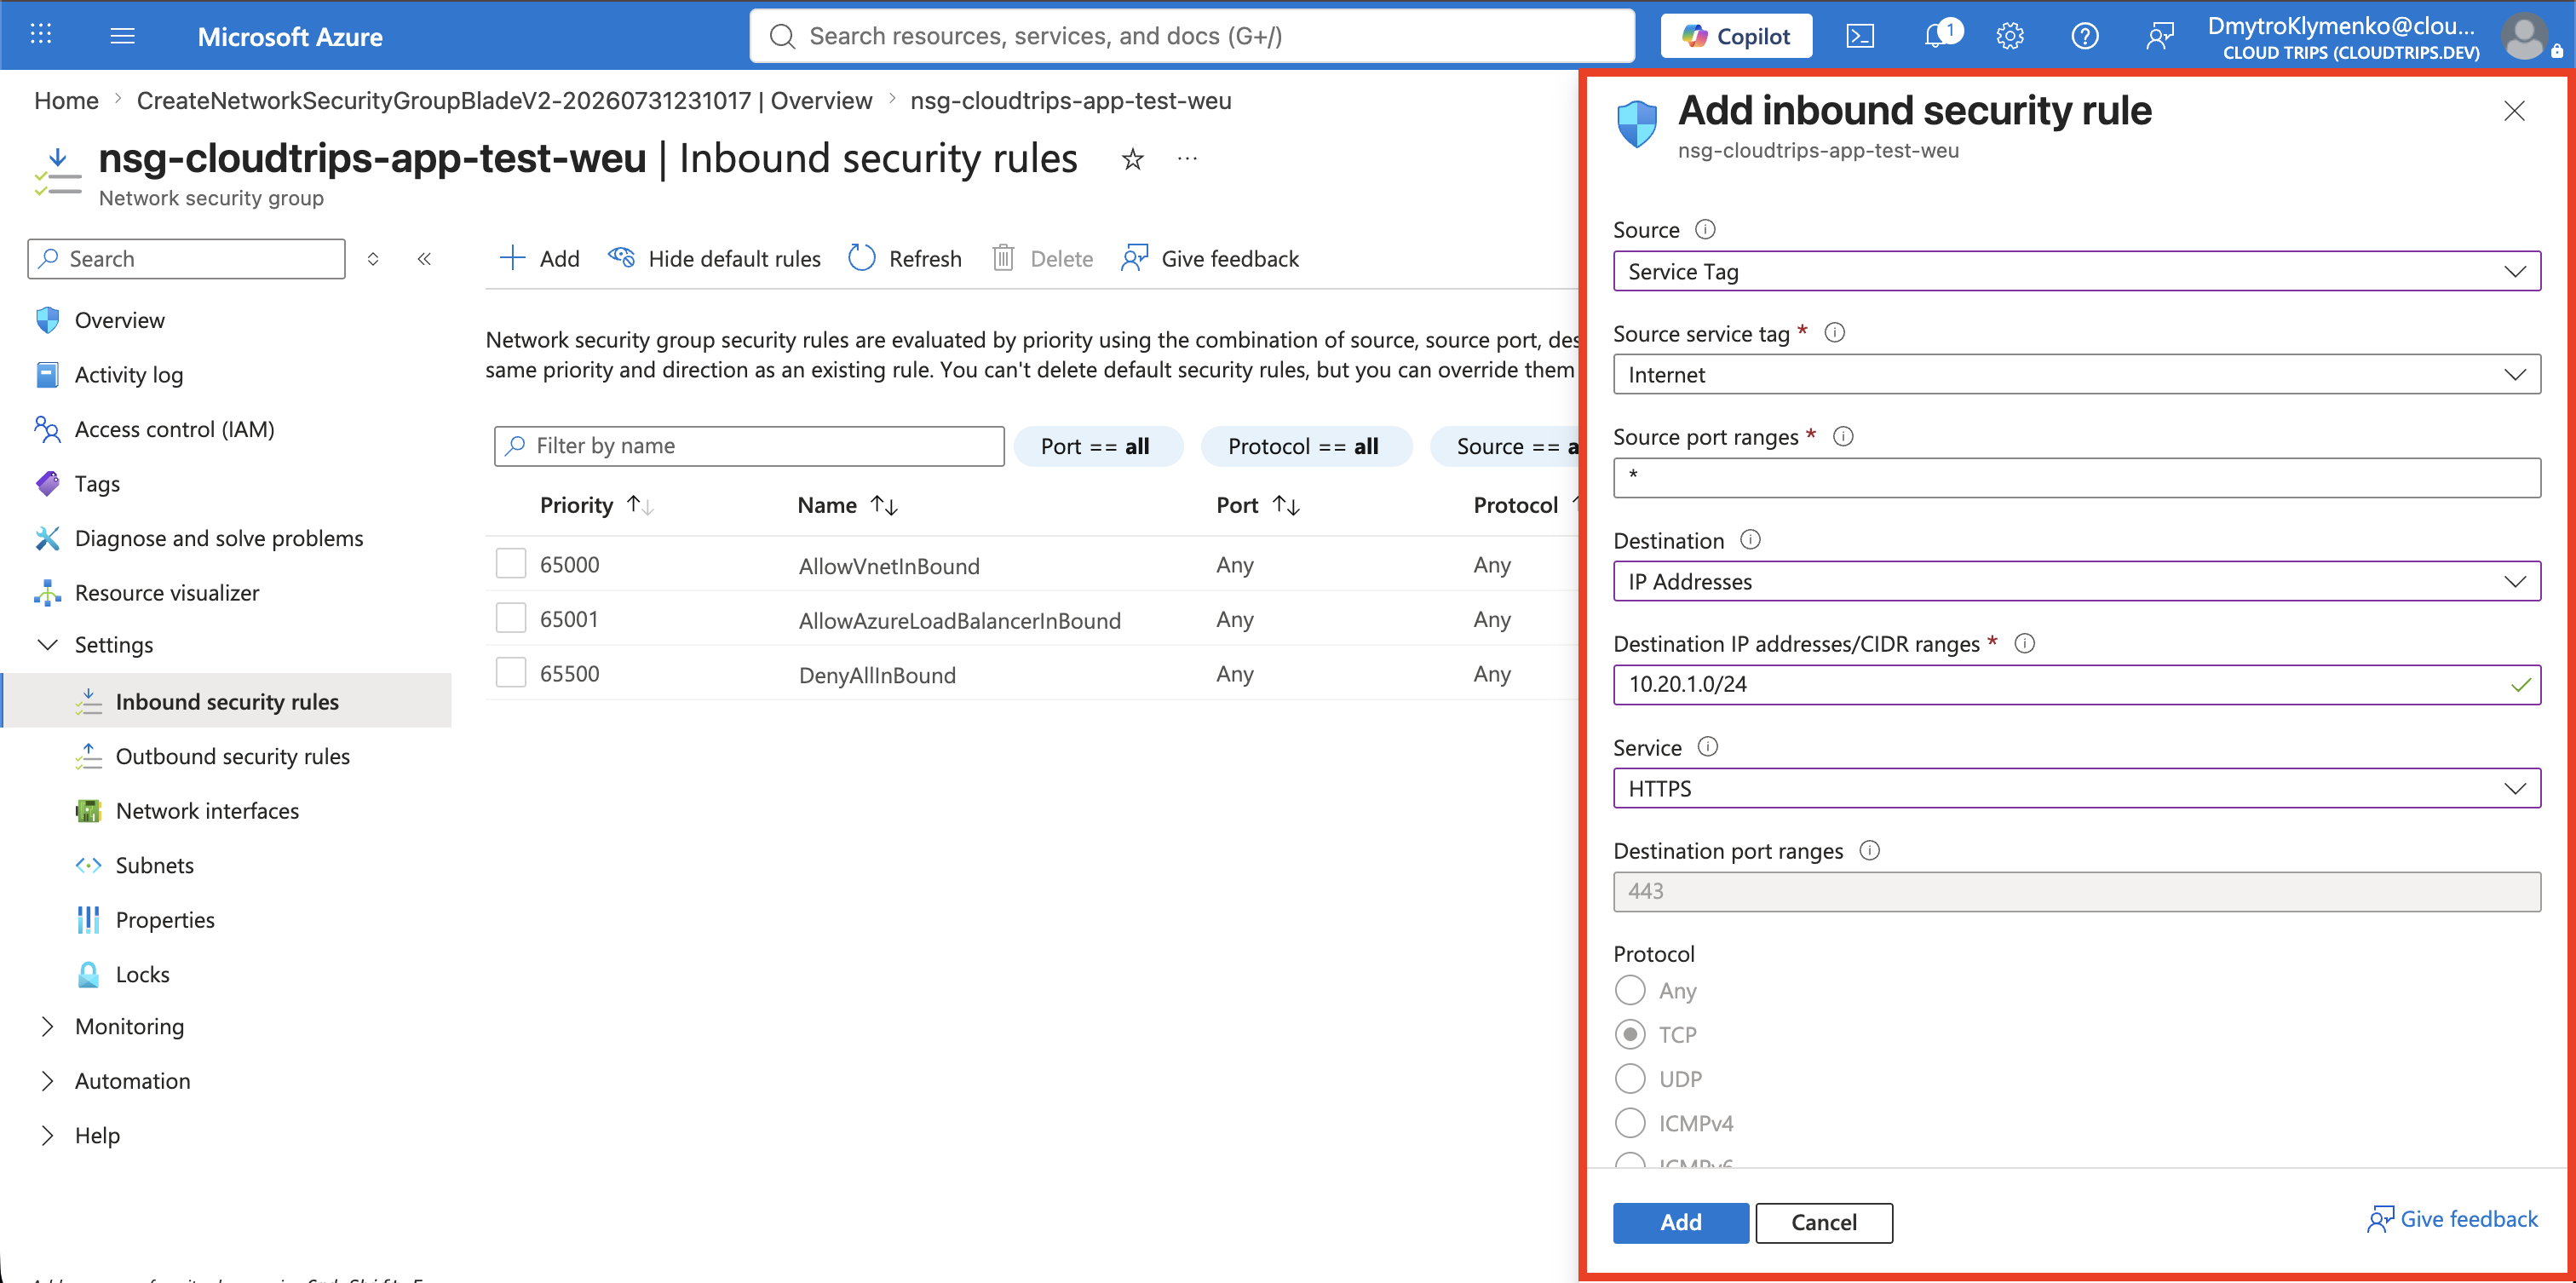Click Give feedback link in panel footer

point(2452,1219)
